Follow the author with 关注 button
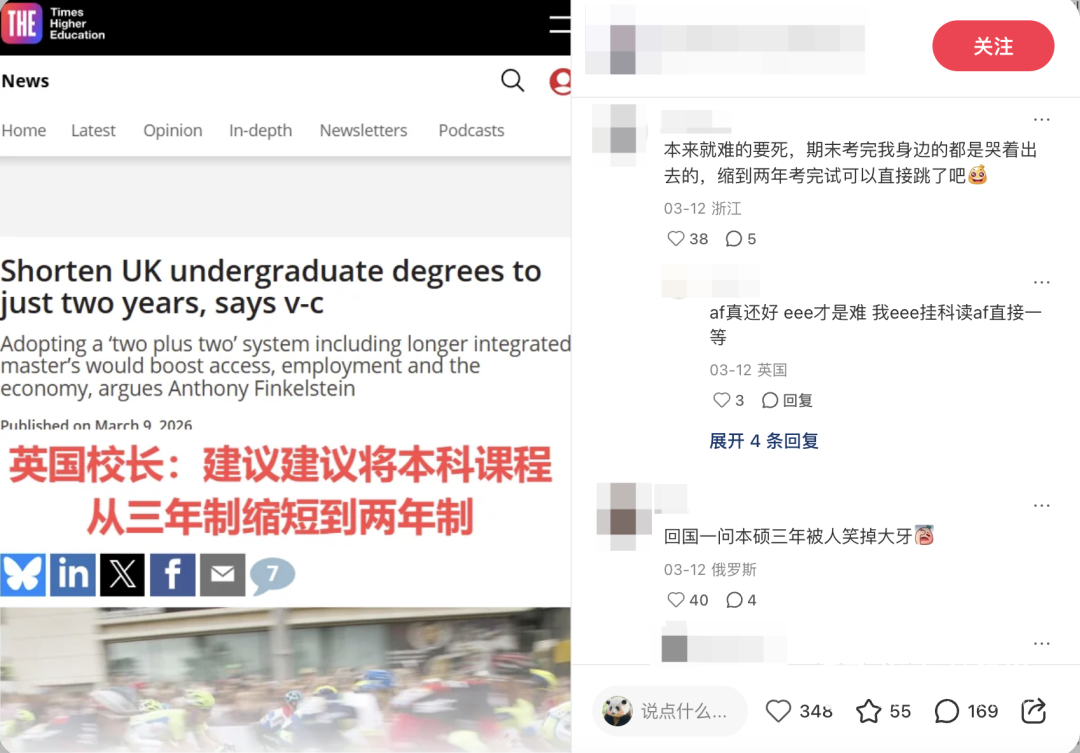Viewport: 1080px width, 753px height. (x=993, y=46)
